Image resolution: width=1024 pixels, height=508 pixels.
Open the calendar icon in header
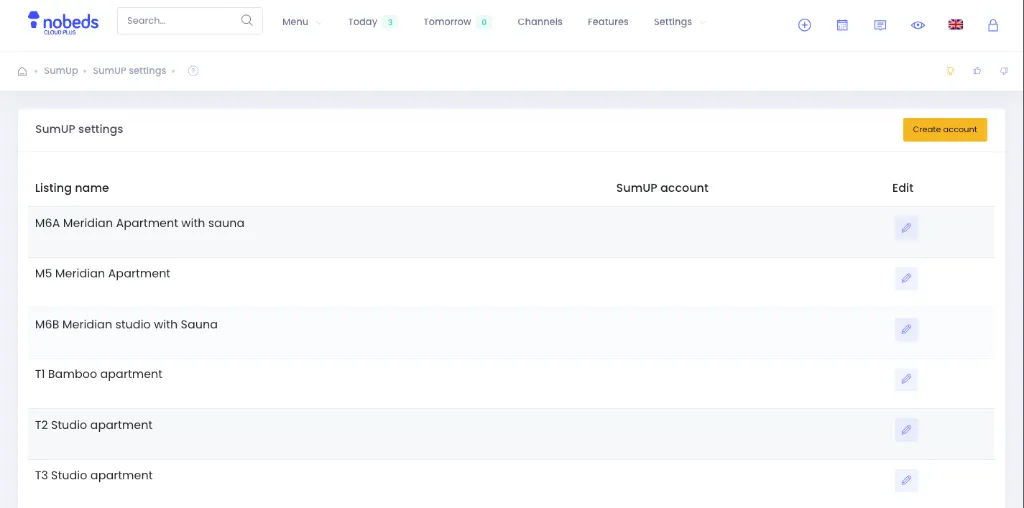(x=842, y=25)
